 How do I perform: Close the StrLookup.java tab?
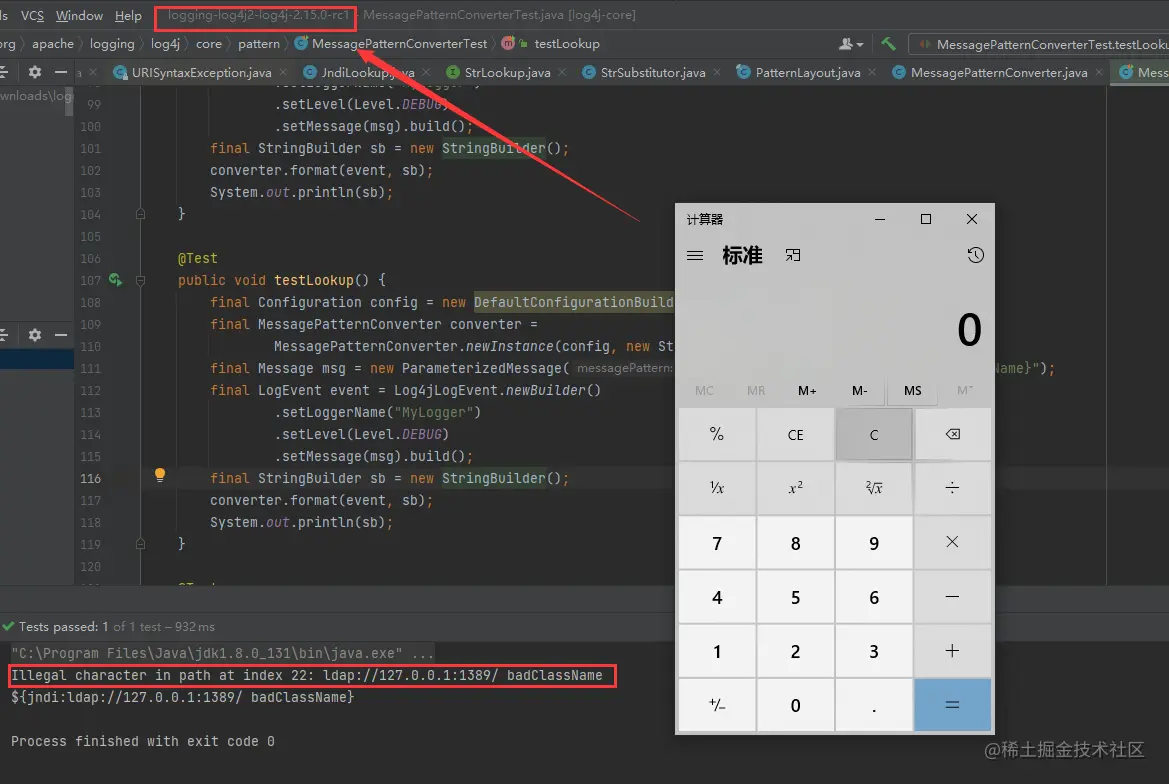click(x=562, y=72)
